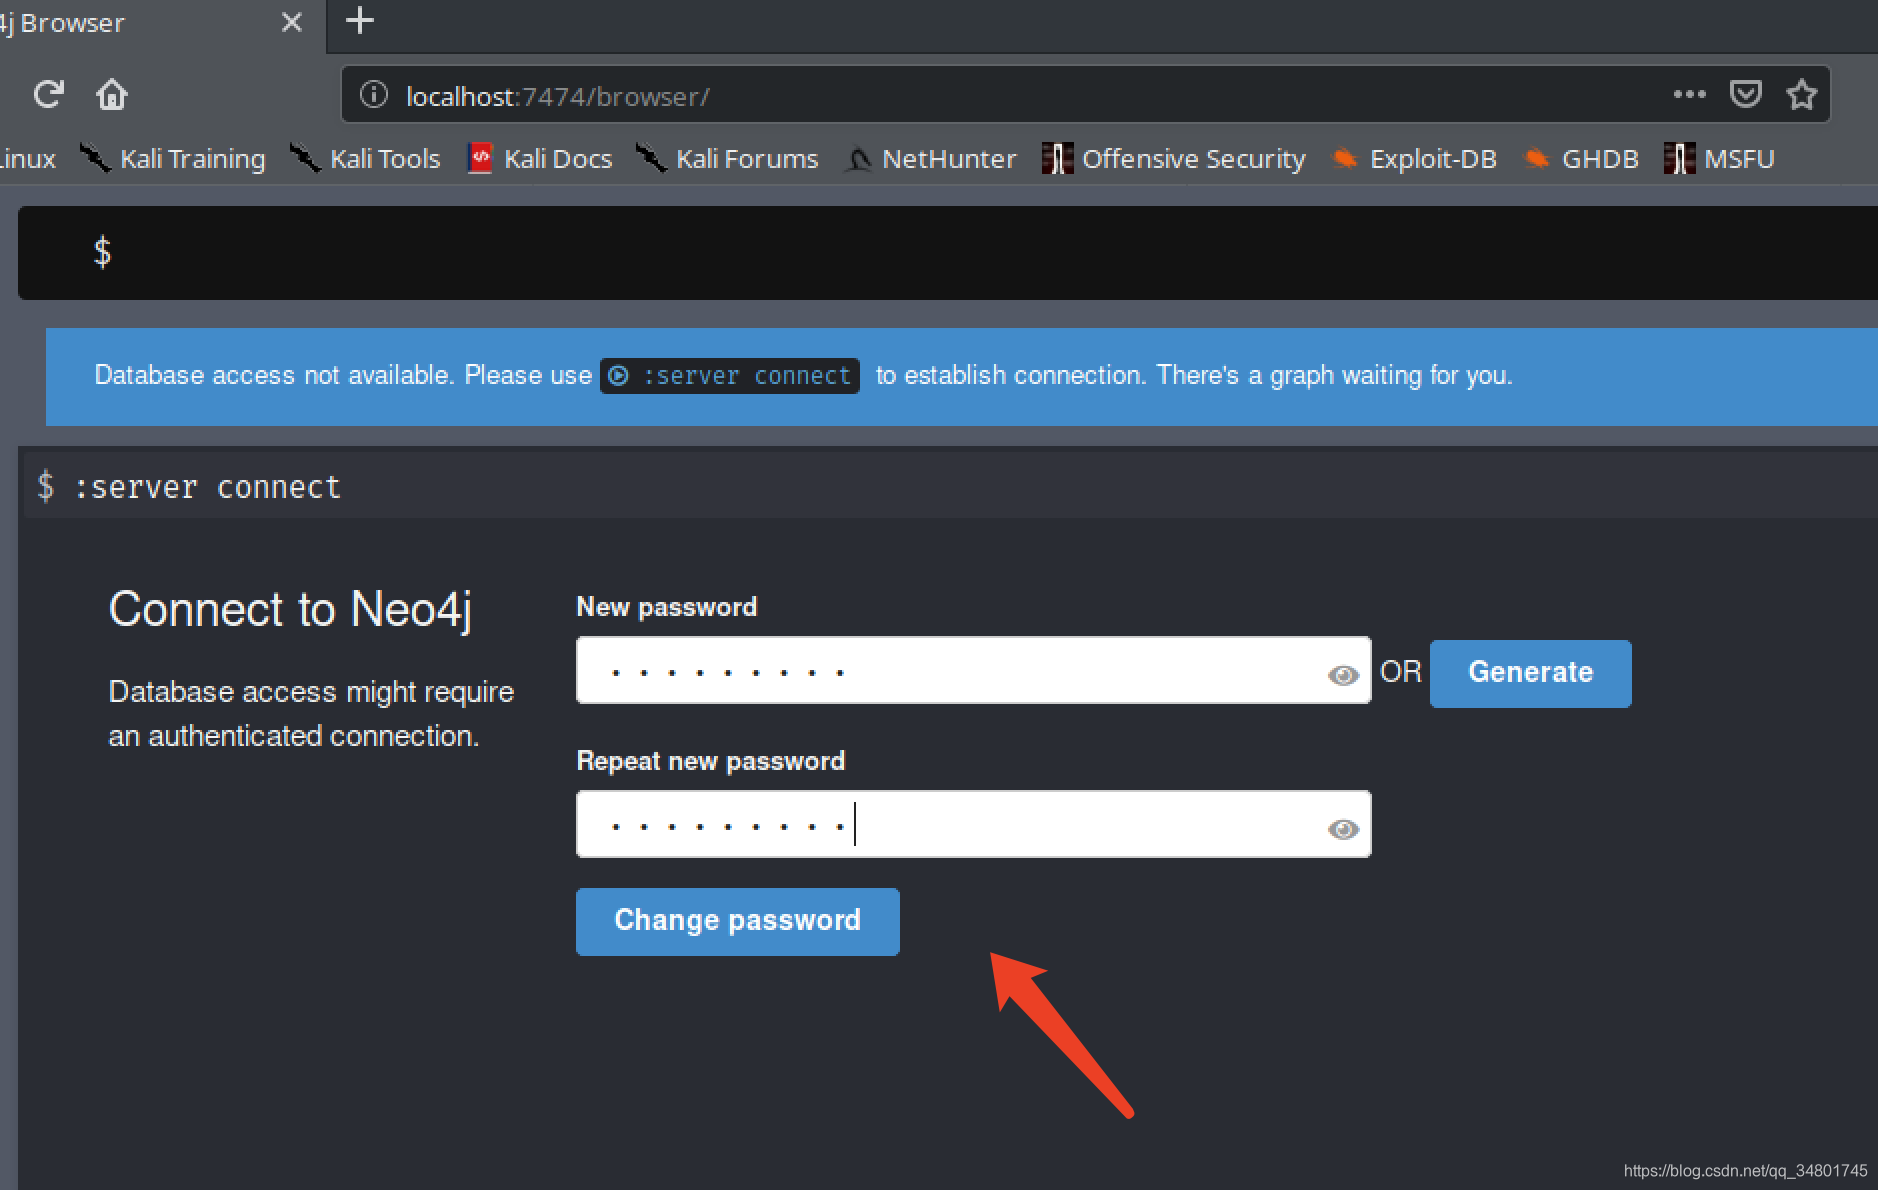Open the Offensive Security bookmark
Viewport: 1878px width, 1190px height.
1174,158
